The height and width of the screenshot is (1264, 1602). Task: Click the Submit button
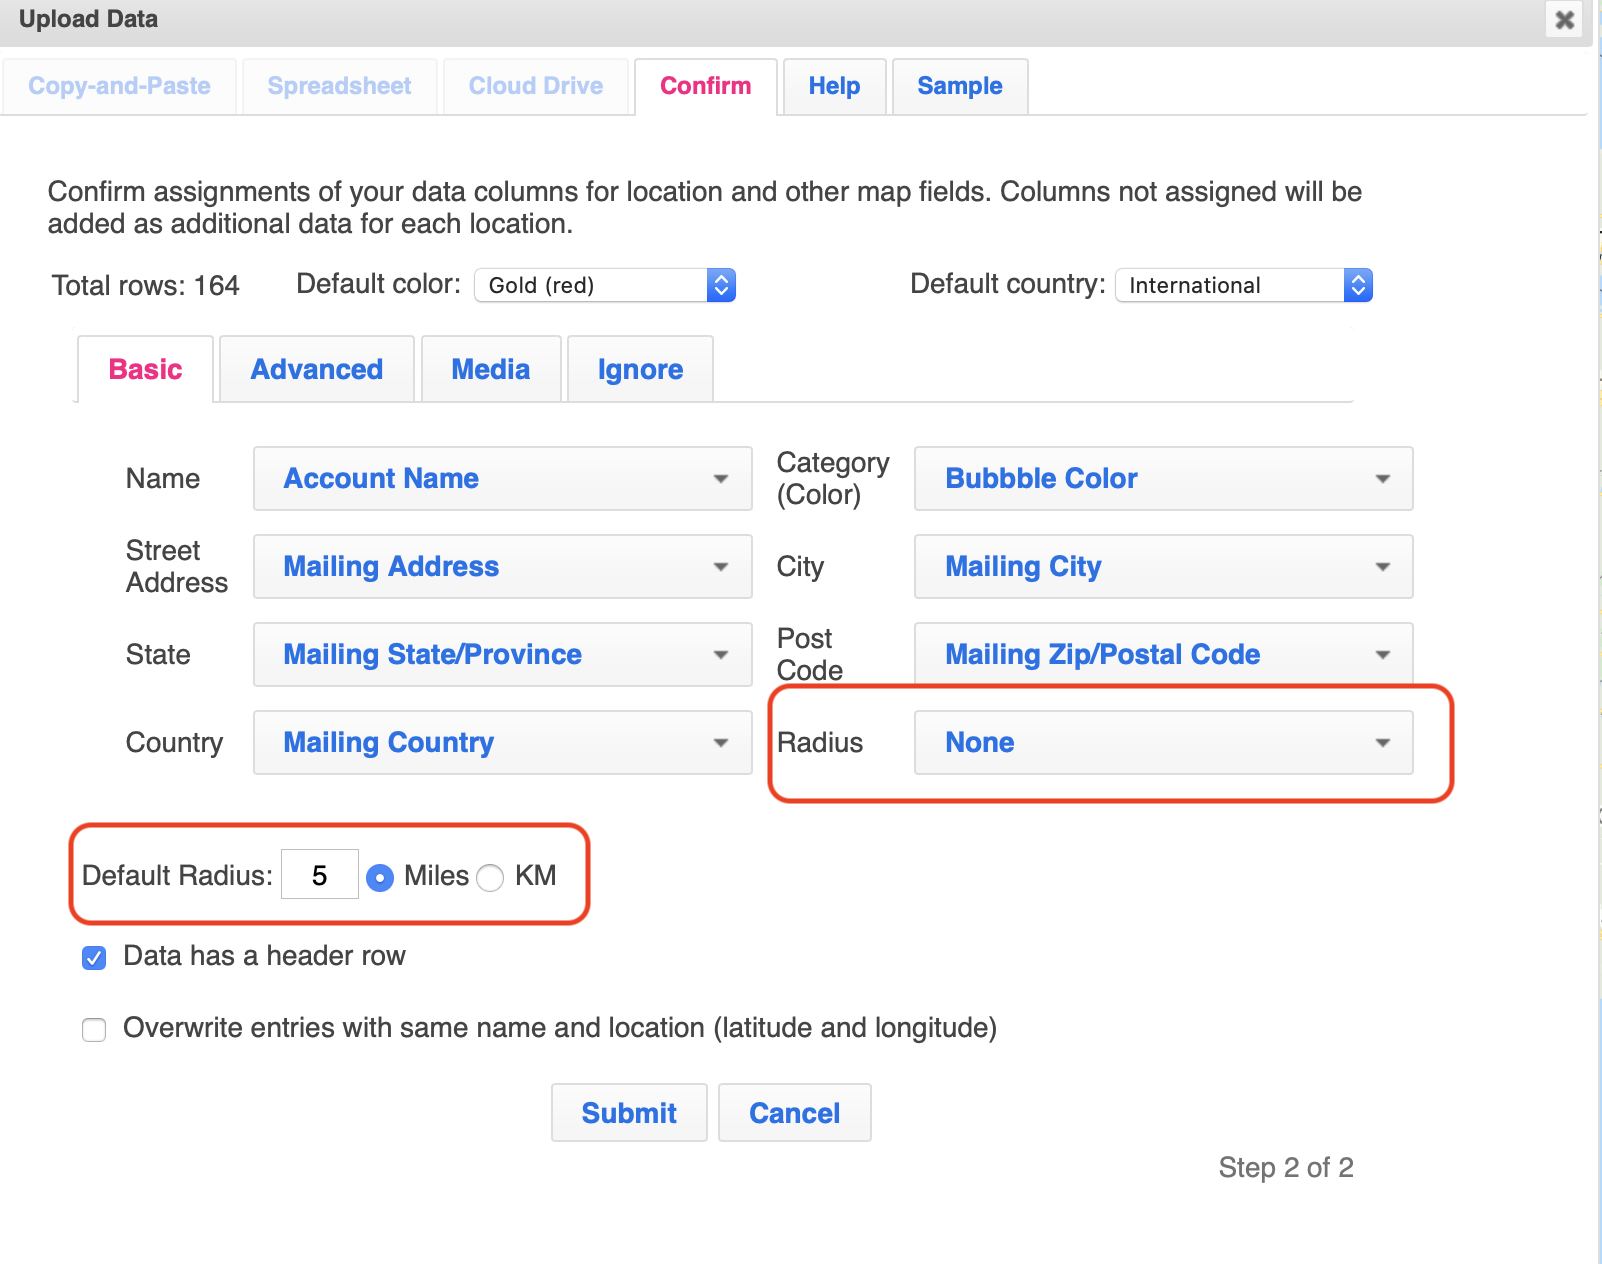click(x=628, y=1112)
